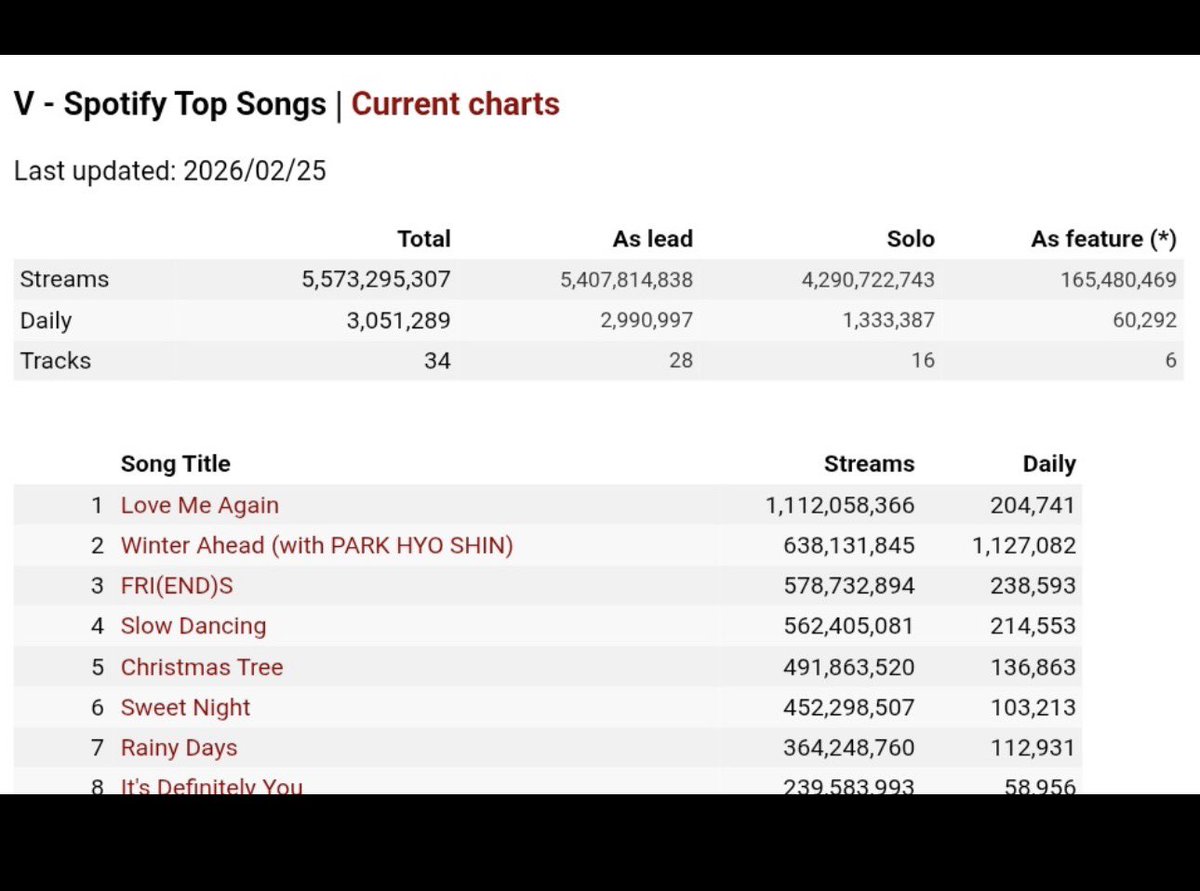Open the Love Me Again song link
This screenshot has height=891, width=1200.
tap(199, 505)
